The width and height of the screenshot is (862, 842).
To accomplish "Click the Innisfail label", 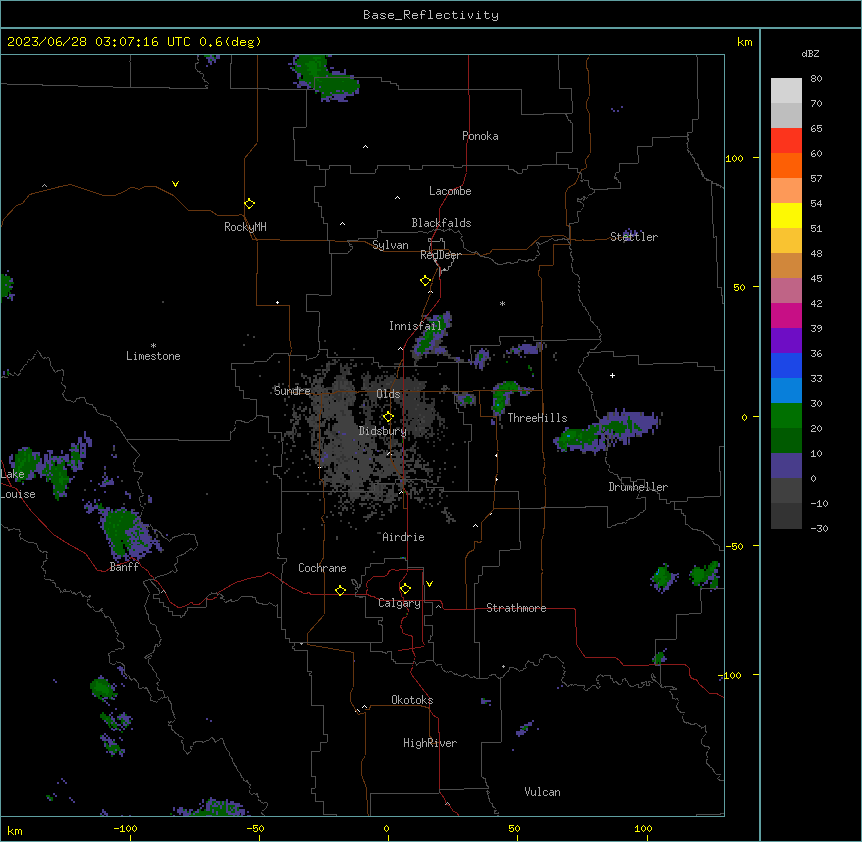I will click(x=415, y=326).
